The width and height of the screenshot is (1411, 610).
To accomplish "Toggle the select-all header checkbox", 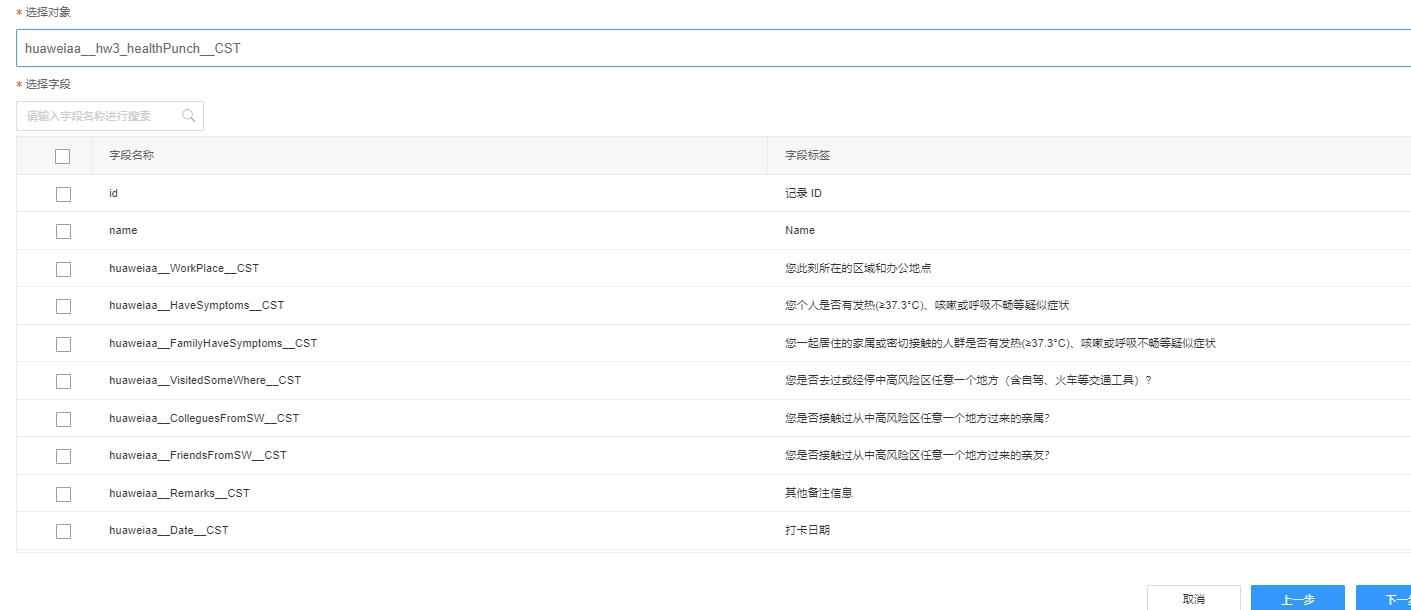I will 63,156.
